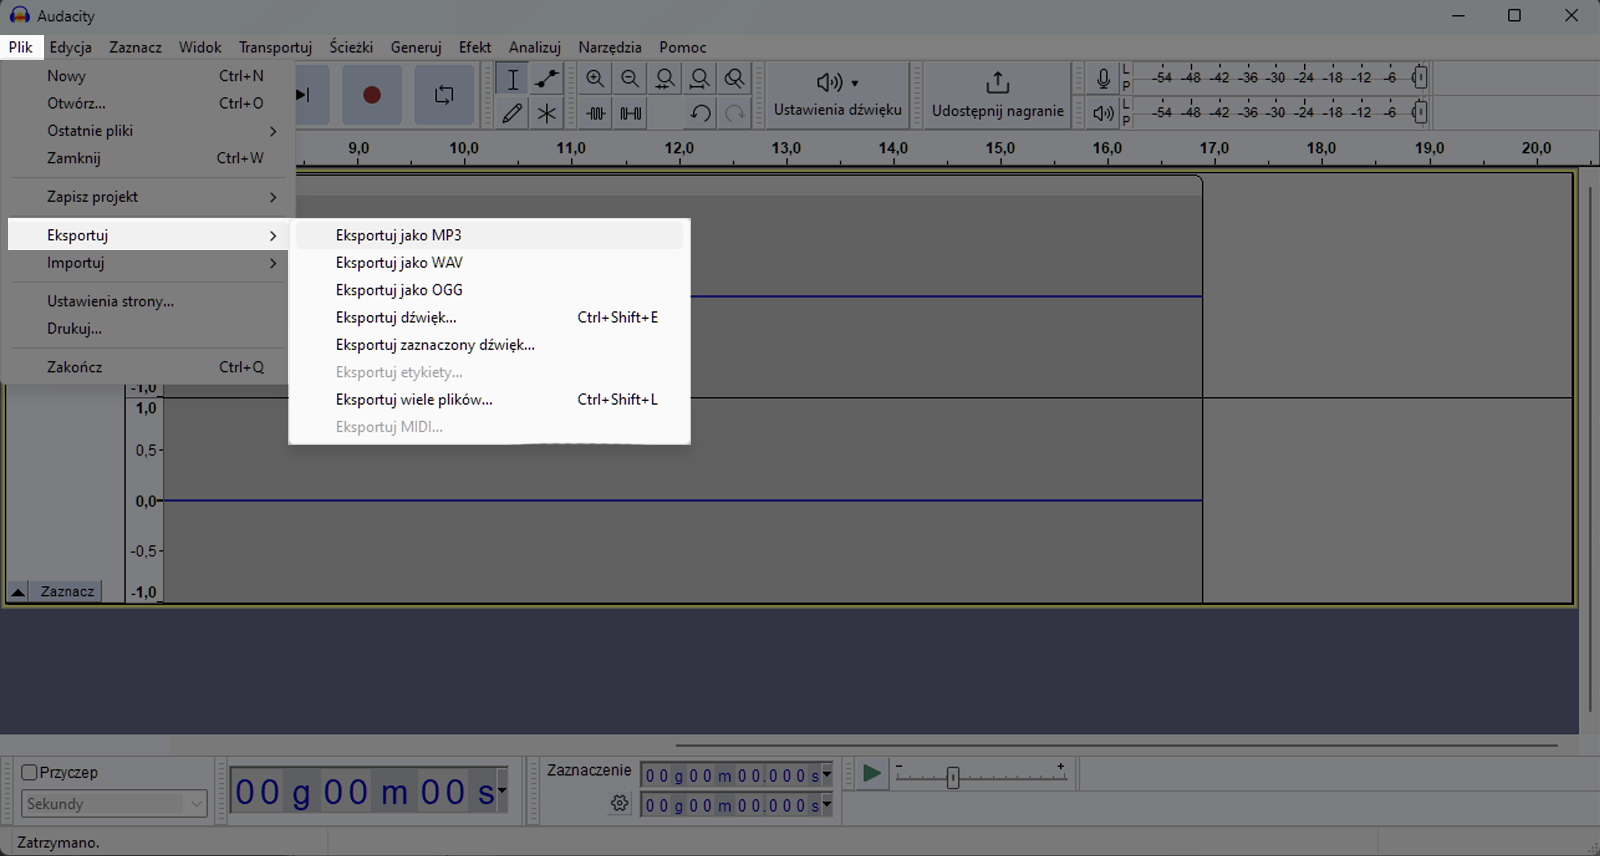This screenshot has width=1600, height=856.
Task: Select the Multi-tool asterisk icon
Action: coord(546,113)
